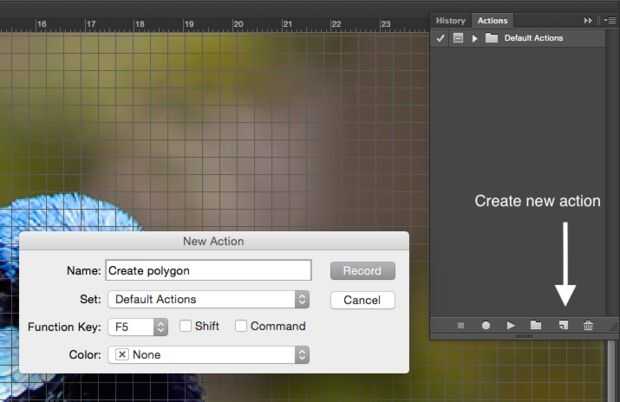Screen dimensions: 620x402
Task: Click the Create new action icon
Action: 563,325
